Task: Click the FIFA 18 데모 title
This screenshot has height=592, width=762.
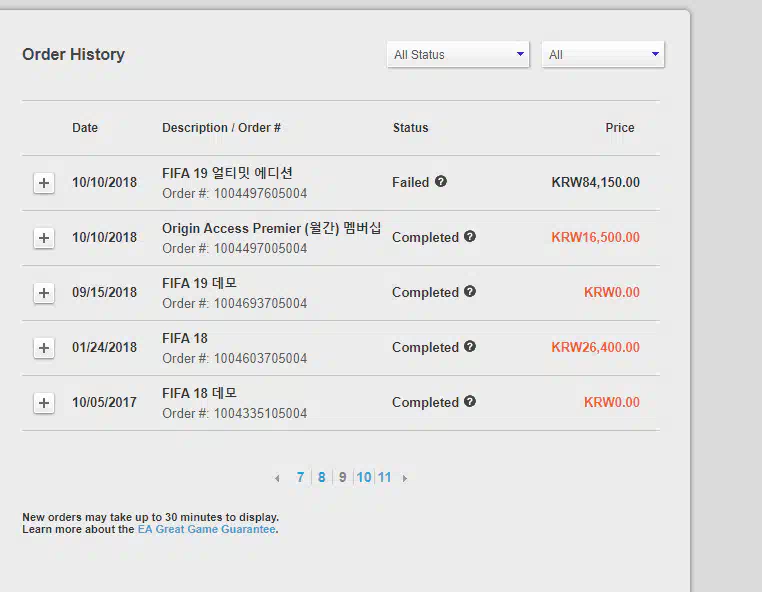Action: [199, 393]
